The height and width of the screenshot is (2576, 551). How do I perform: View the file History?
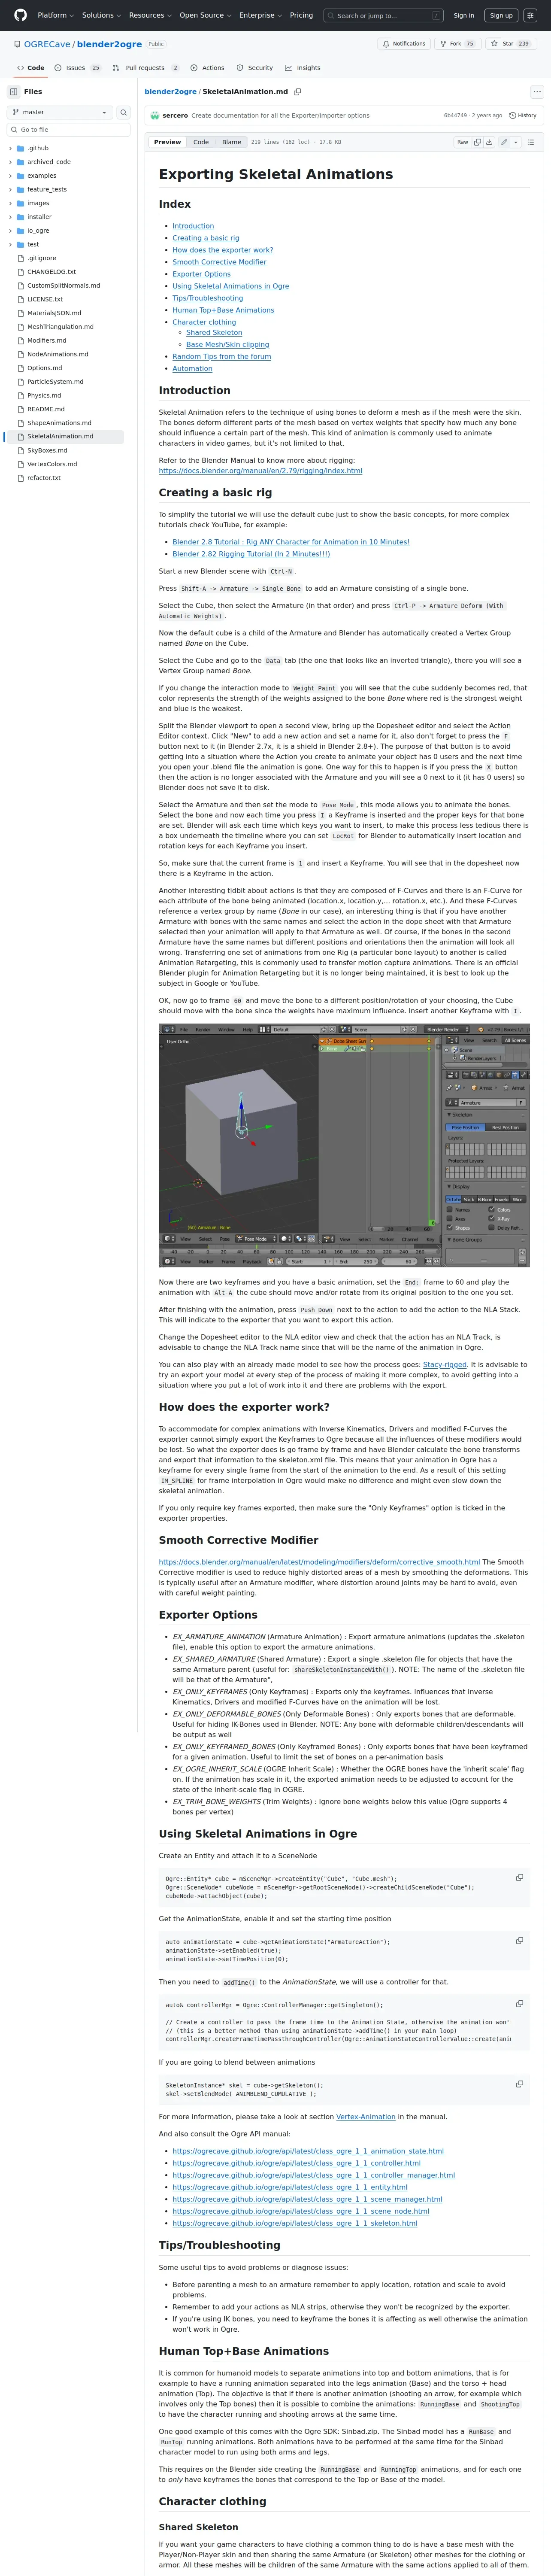[x=523, y=116]
